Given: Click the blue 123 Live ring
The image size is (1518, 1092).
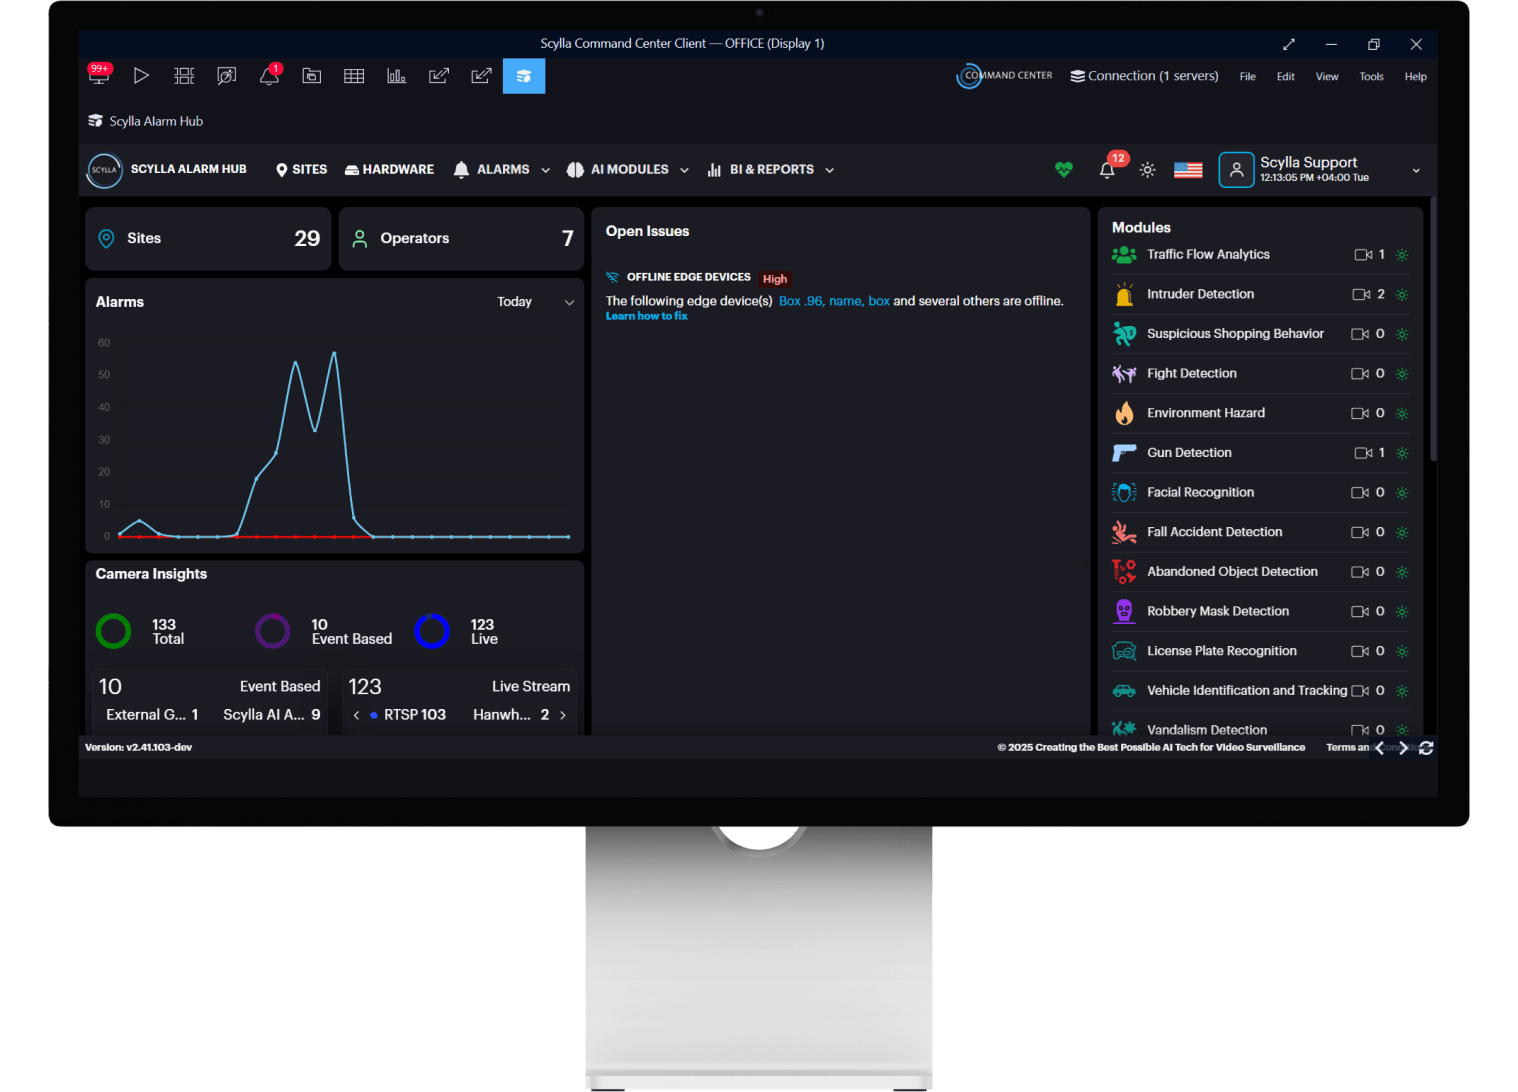Looking at the screenshot, I should click(432, 631).
